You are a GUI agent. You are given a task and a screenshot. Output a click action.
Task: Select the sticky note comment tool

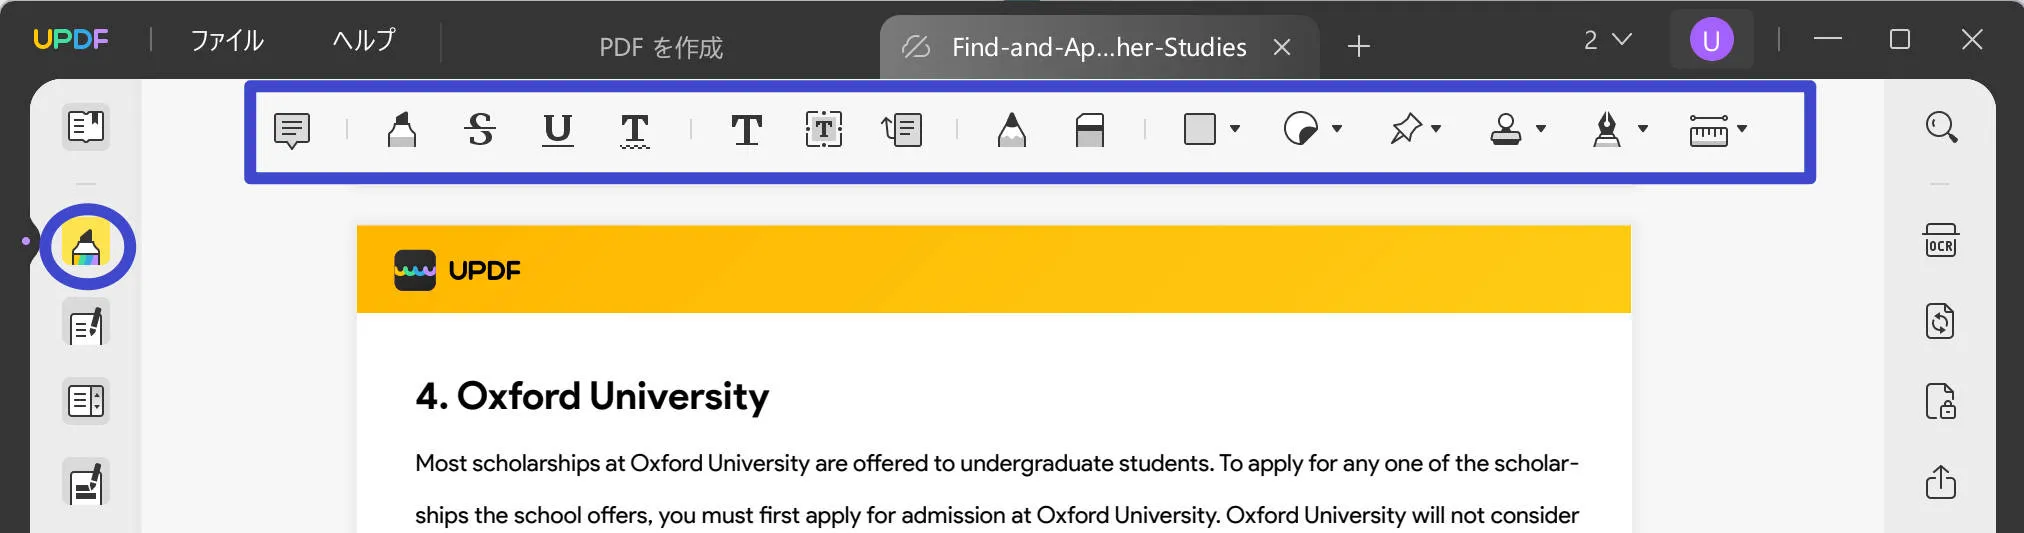click(292, 130)
